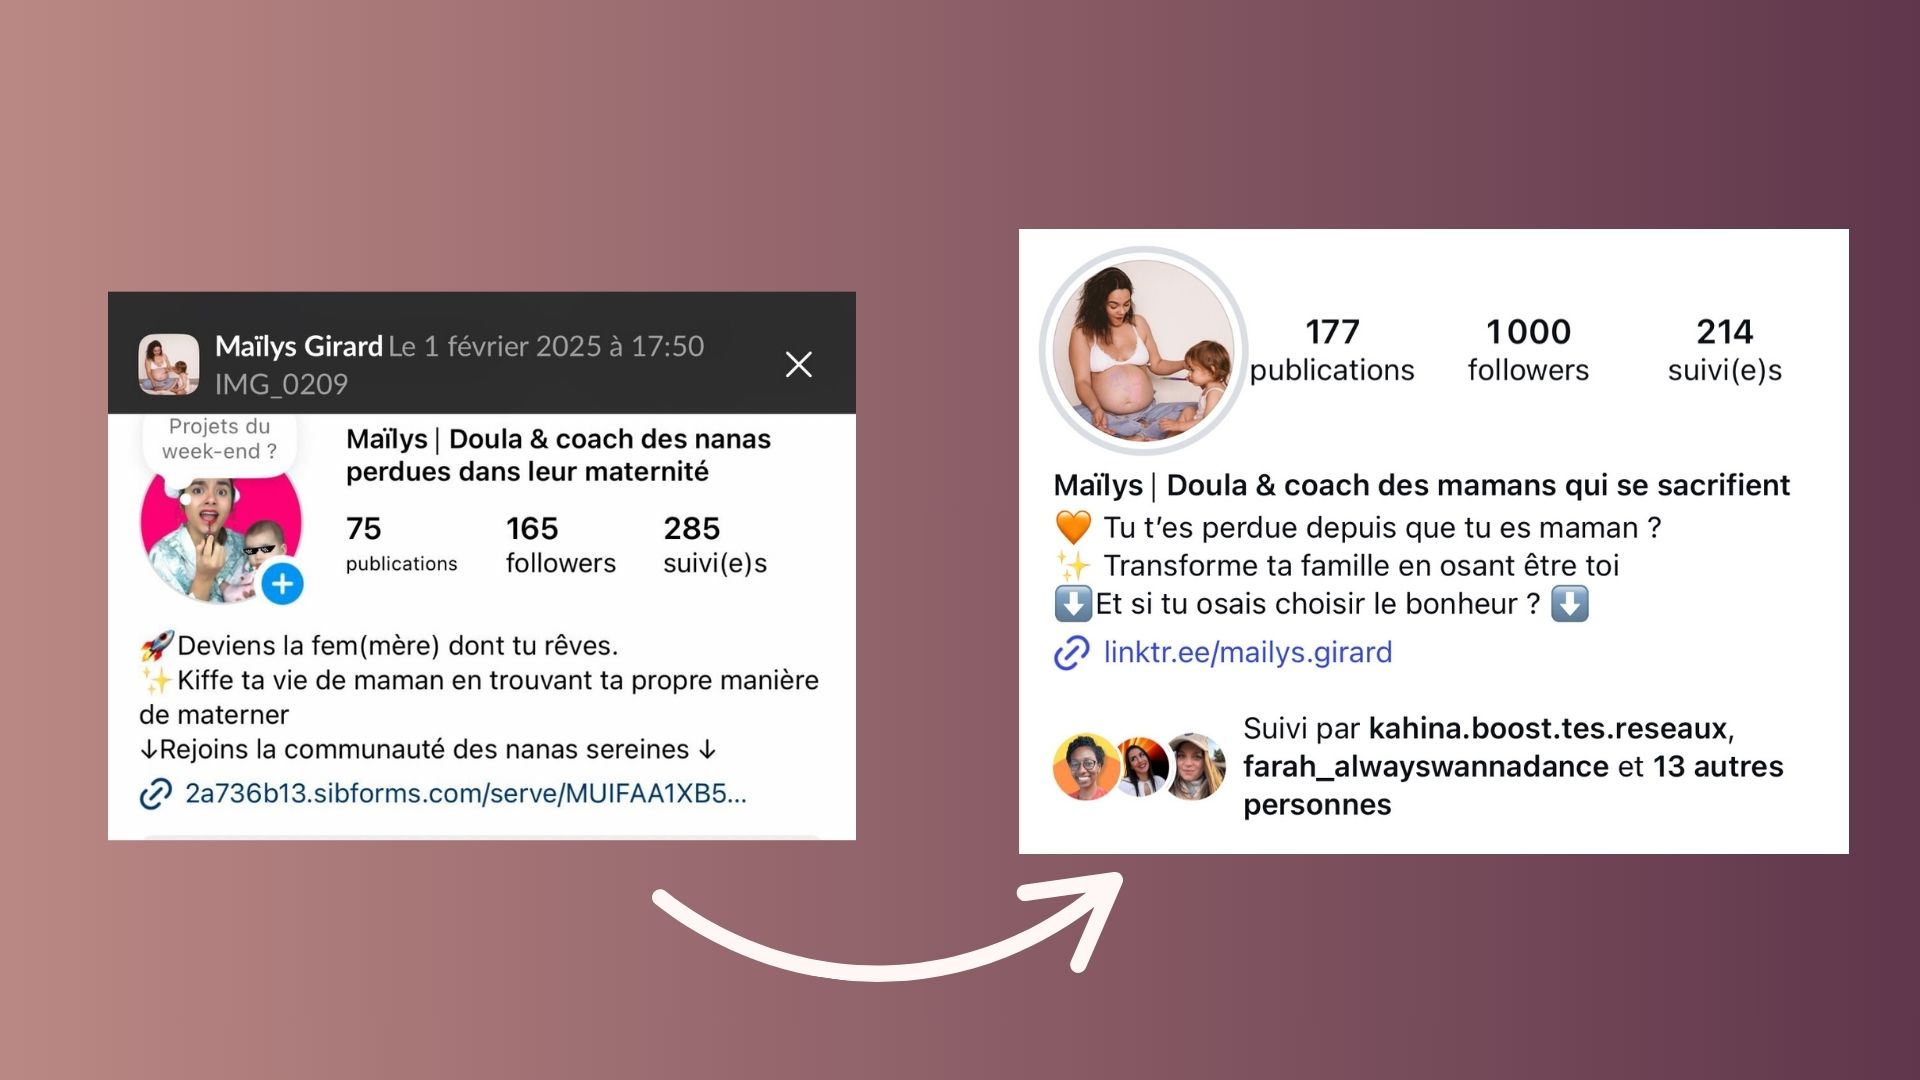
Task: Click the first follower avatar with glasses
Action: click(x=1086, y=767)
